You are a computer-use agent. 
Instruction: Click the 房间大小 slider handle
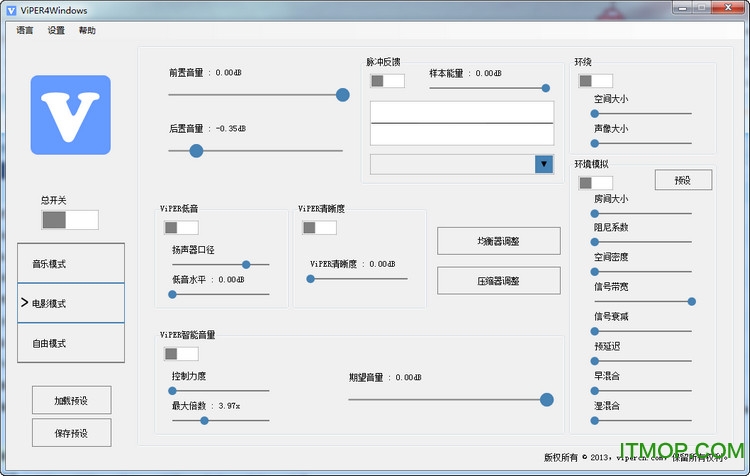point(595,213)
